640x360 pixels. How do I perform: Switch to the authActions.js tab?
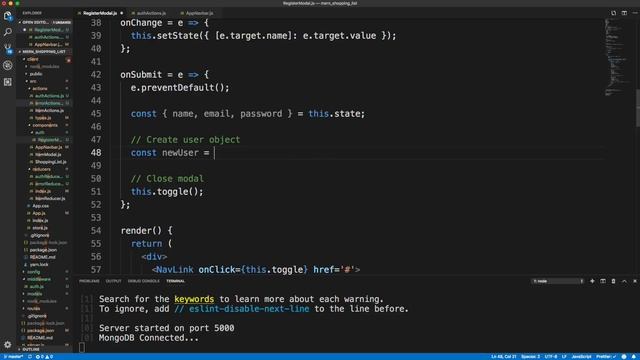pos(151,13)
